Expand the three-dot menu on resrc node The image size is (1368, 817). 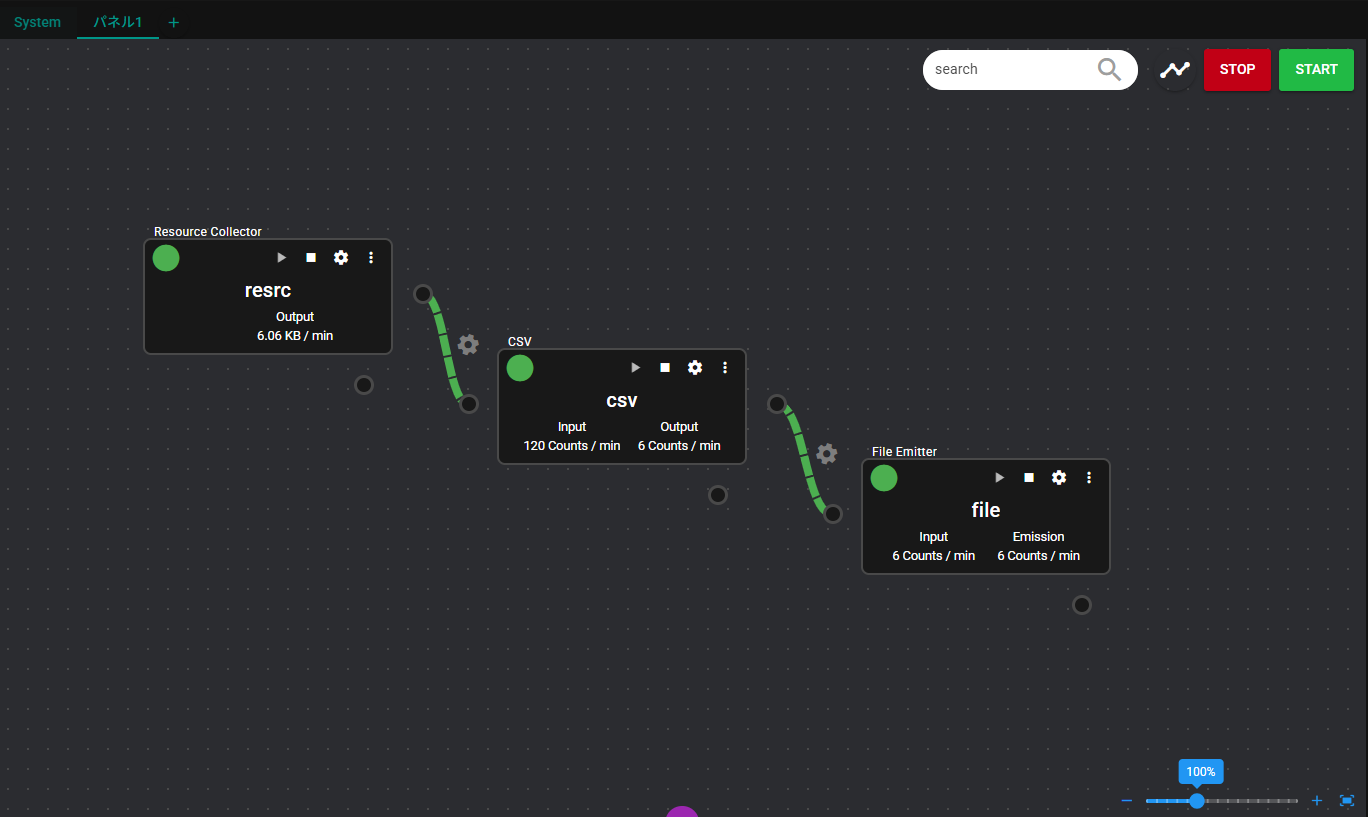(371, 258)
